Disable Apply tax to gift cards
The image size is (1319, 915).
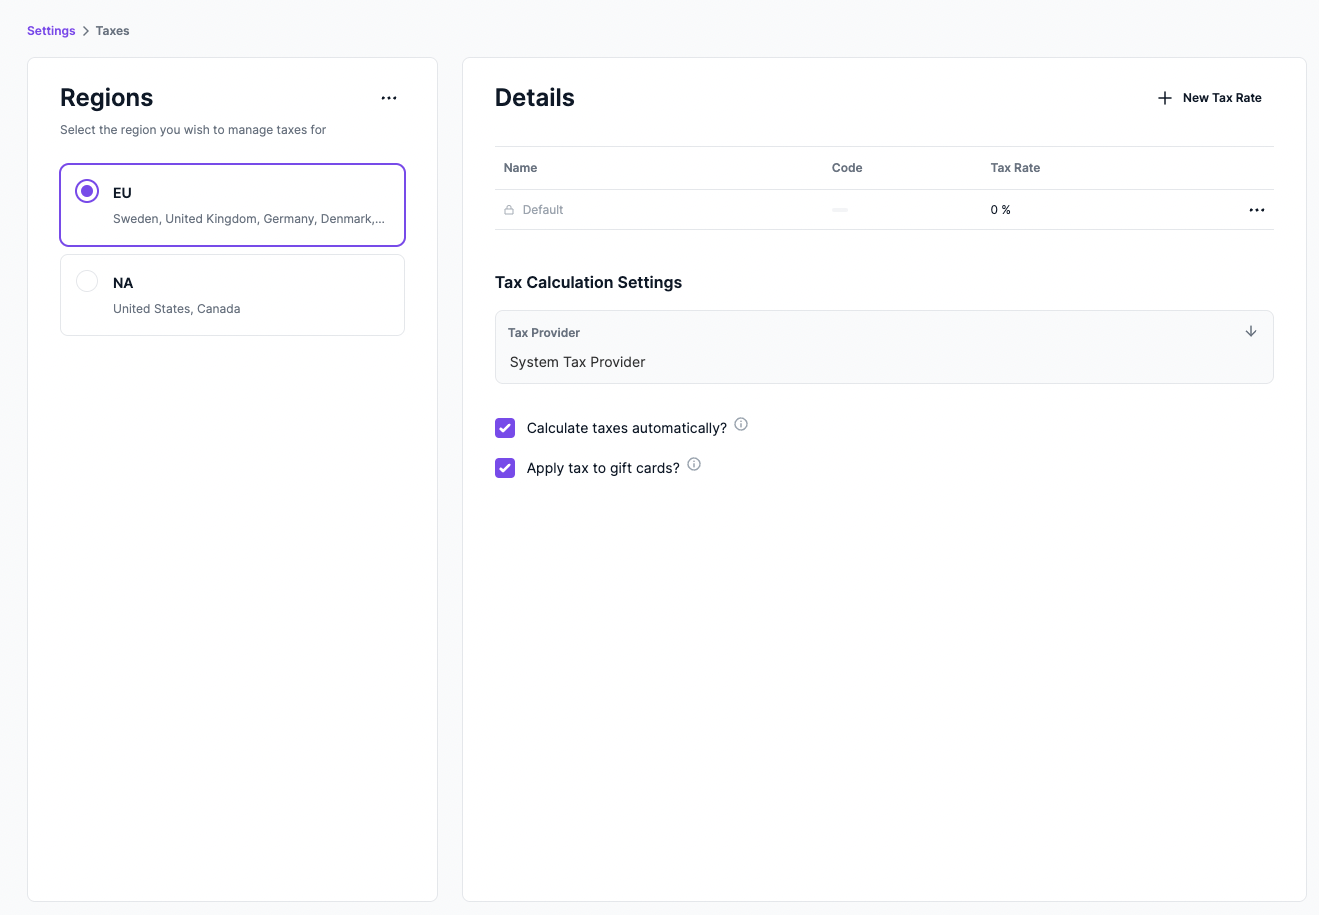tap(505, 467)
